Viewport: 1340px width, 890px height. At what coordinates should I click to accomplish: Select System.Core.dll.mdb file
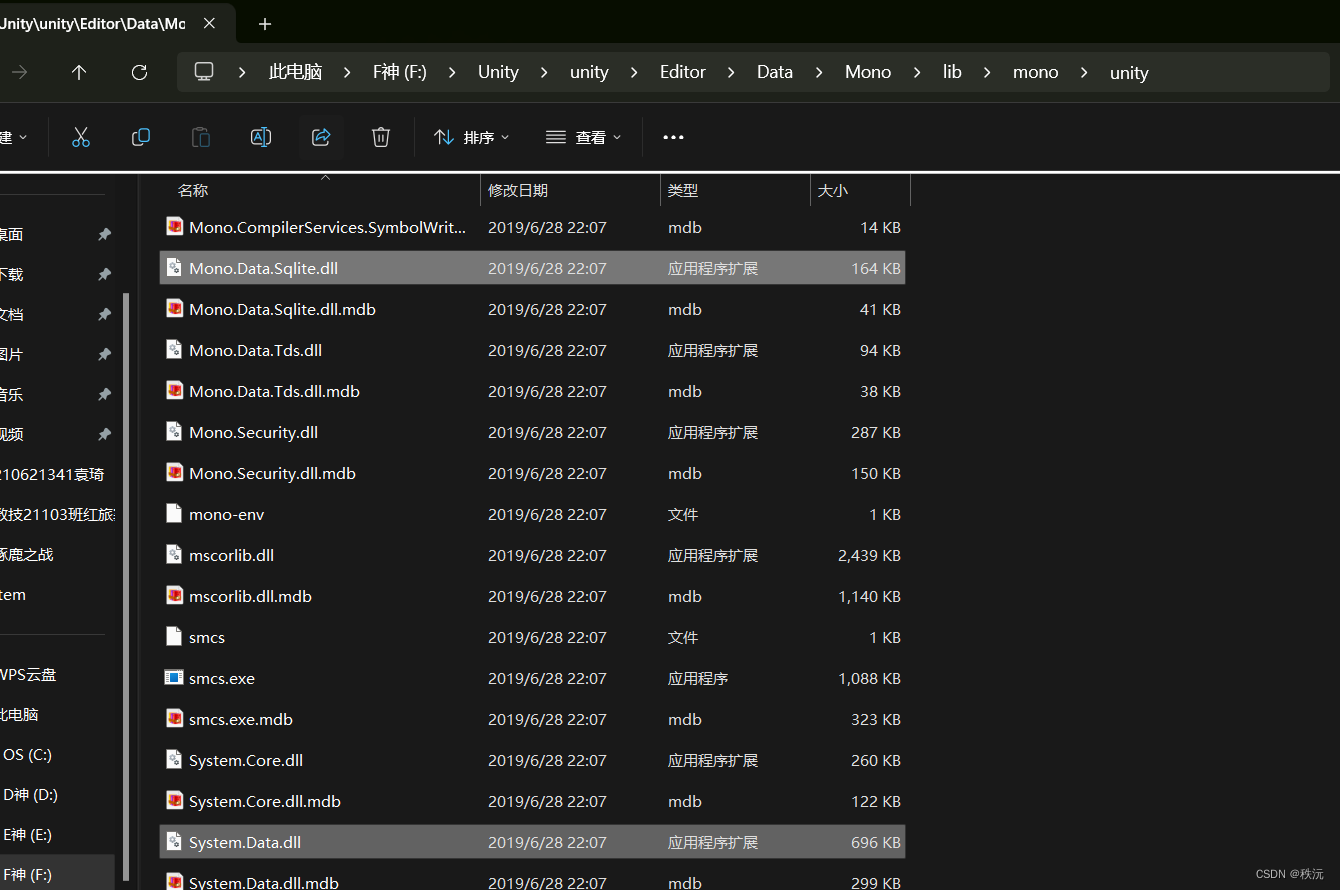coord(532,801)
